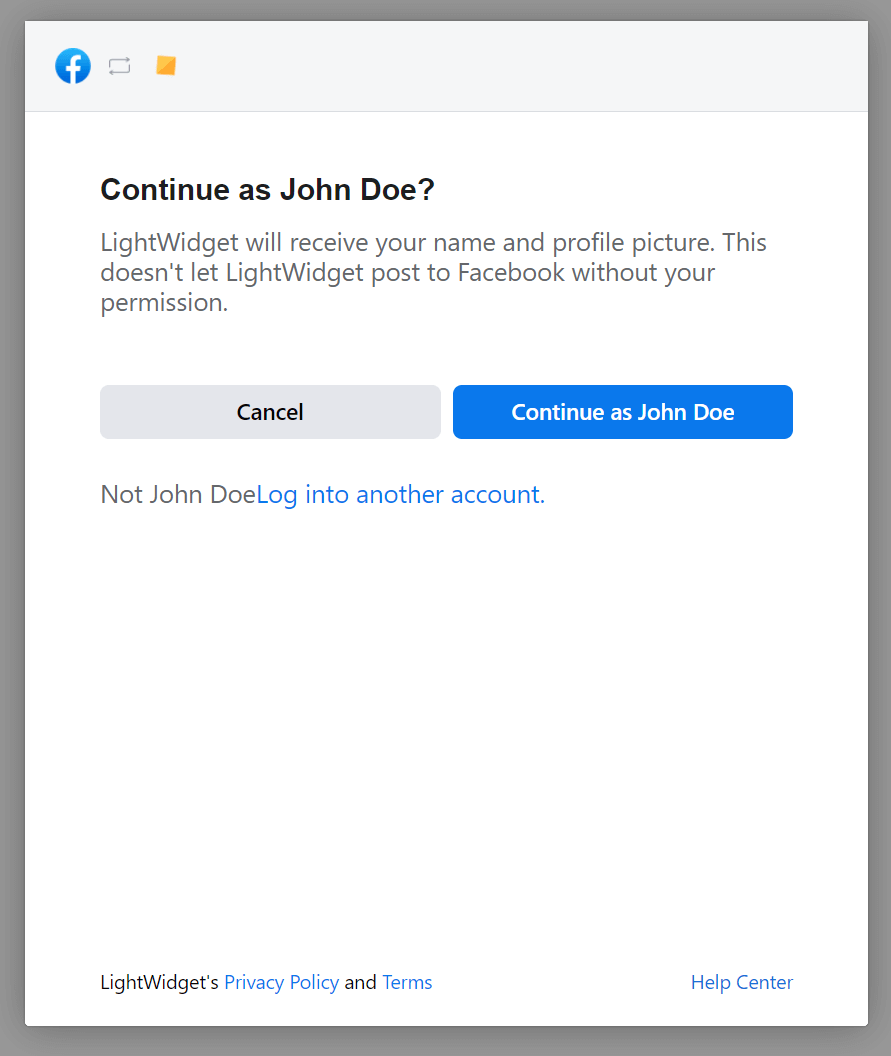The width and height of the screenshot is (891, 1056).
Task: Continue as John Doe
Action: point(622,412)
